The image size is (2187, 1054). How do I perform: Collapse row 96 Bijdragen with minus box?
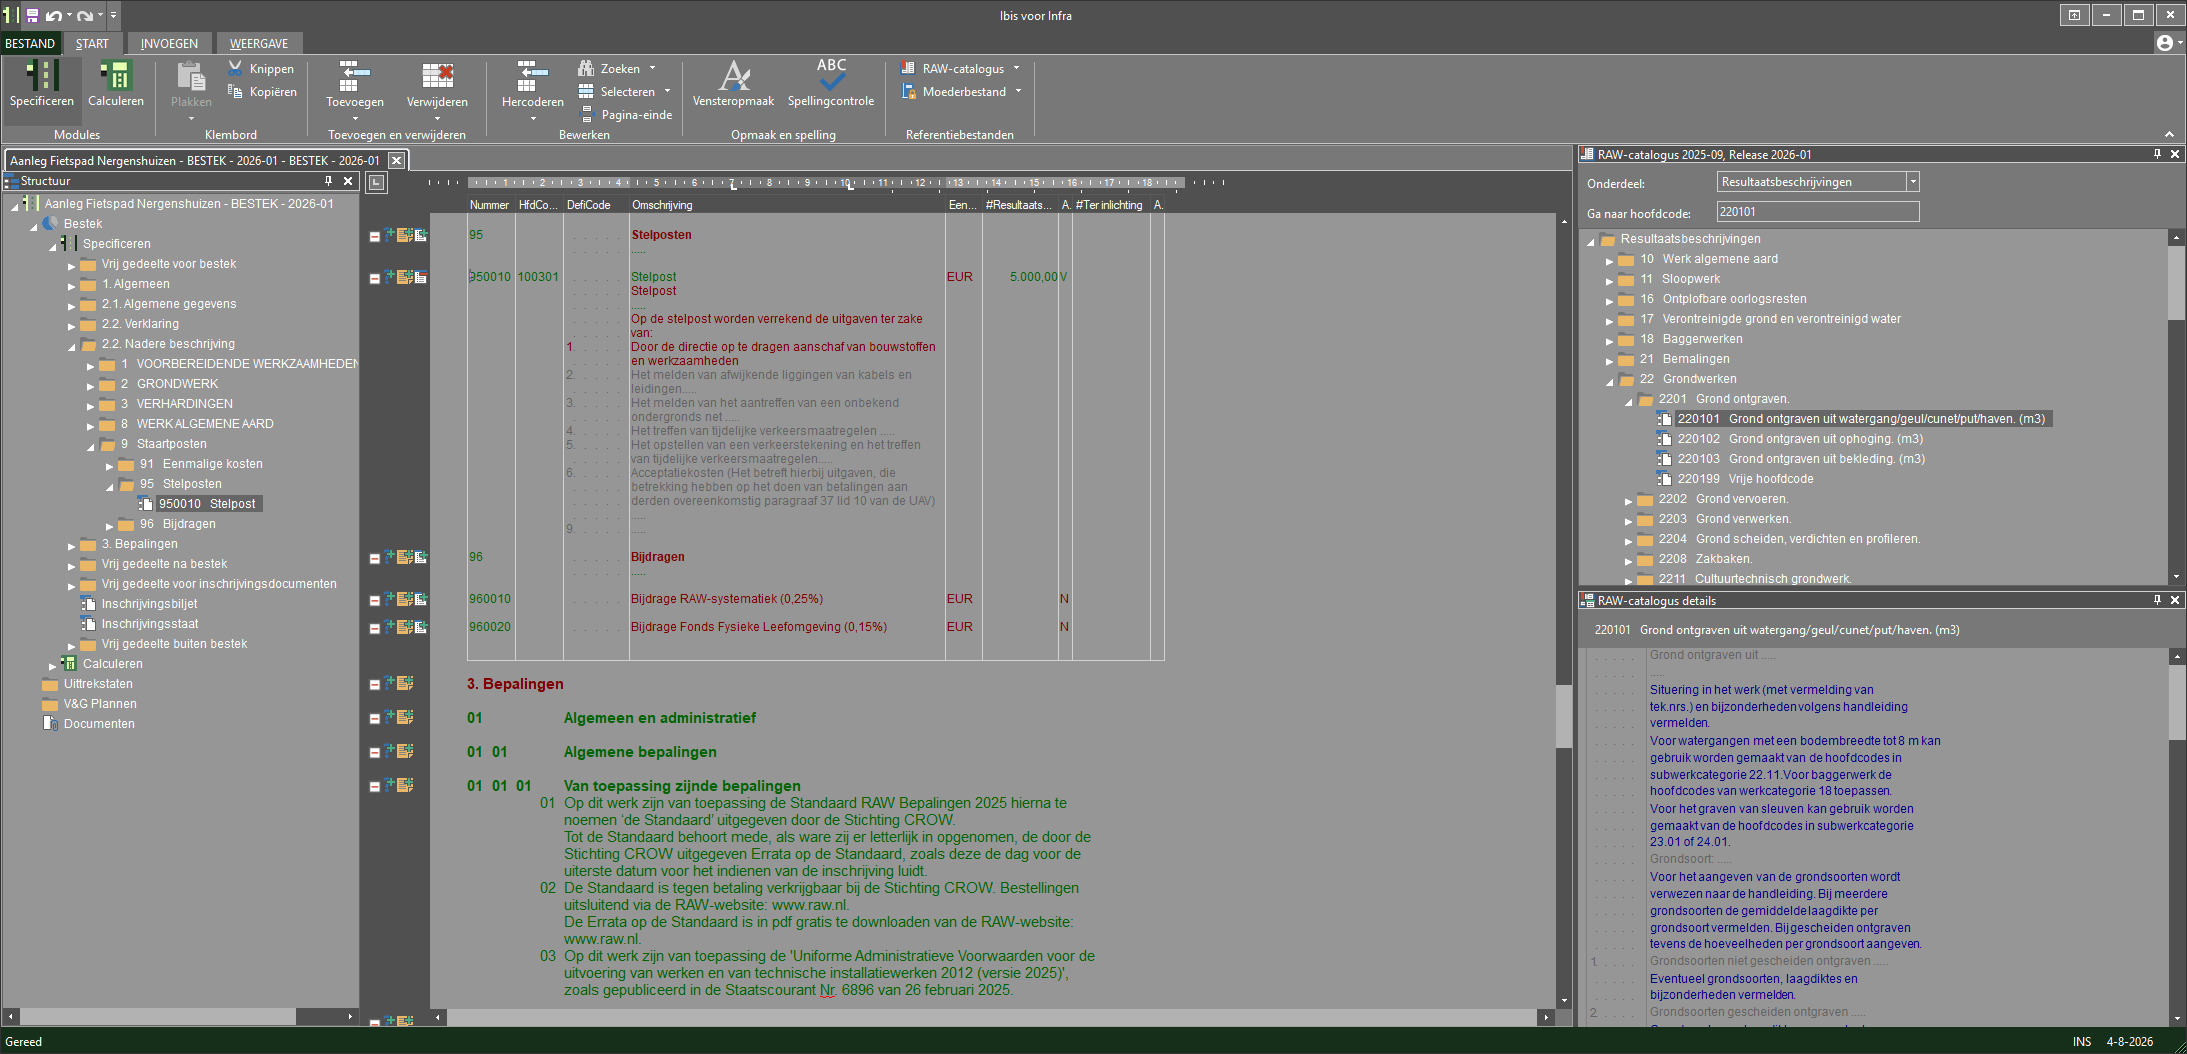coord(374,559)
